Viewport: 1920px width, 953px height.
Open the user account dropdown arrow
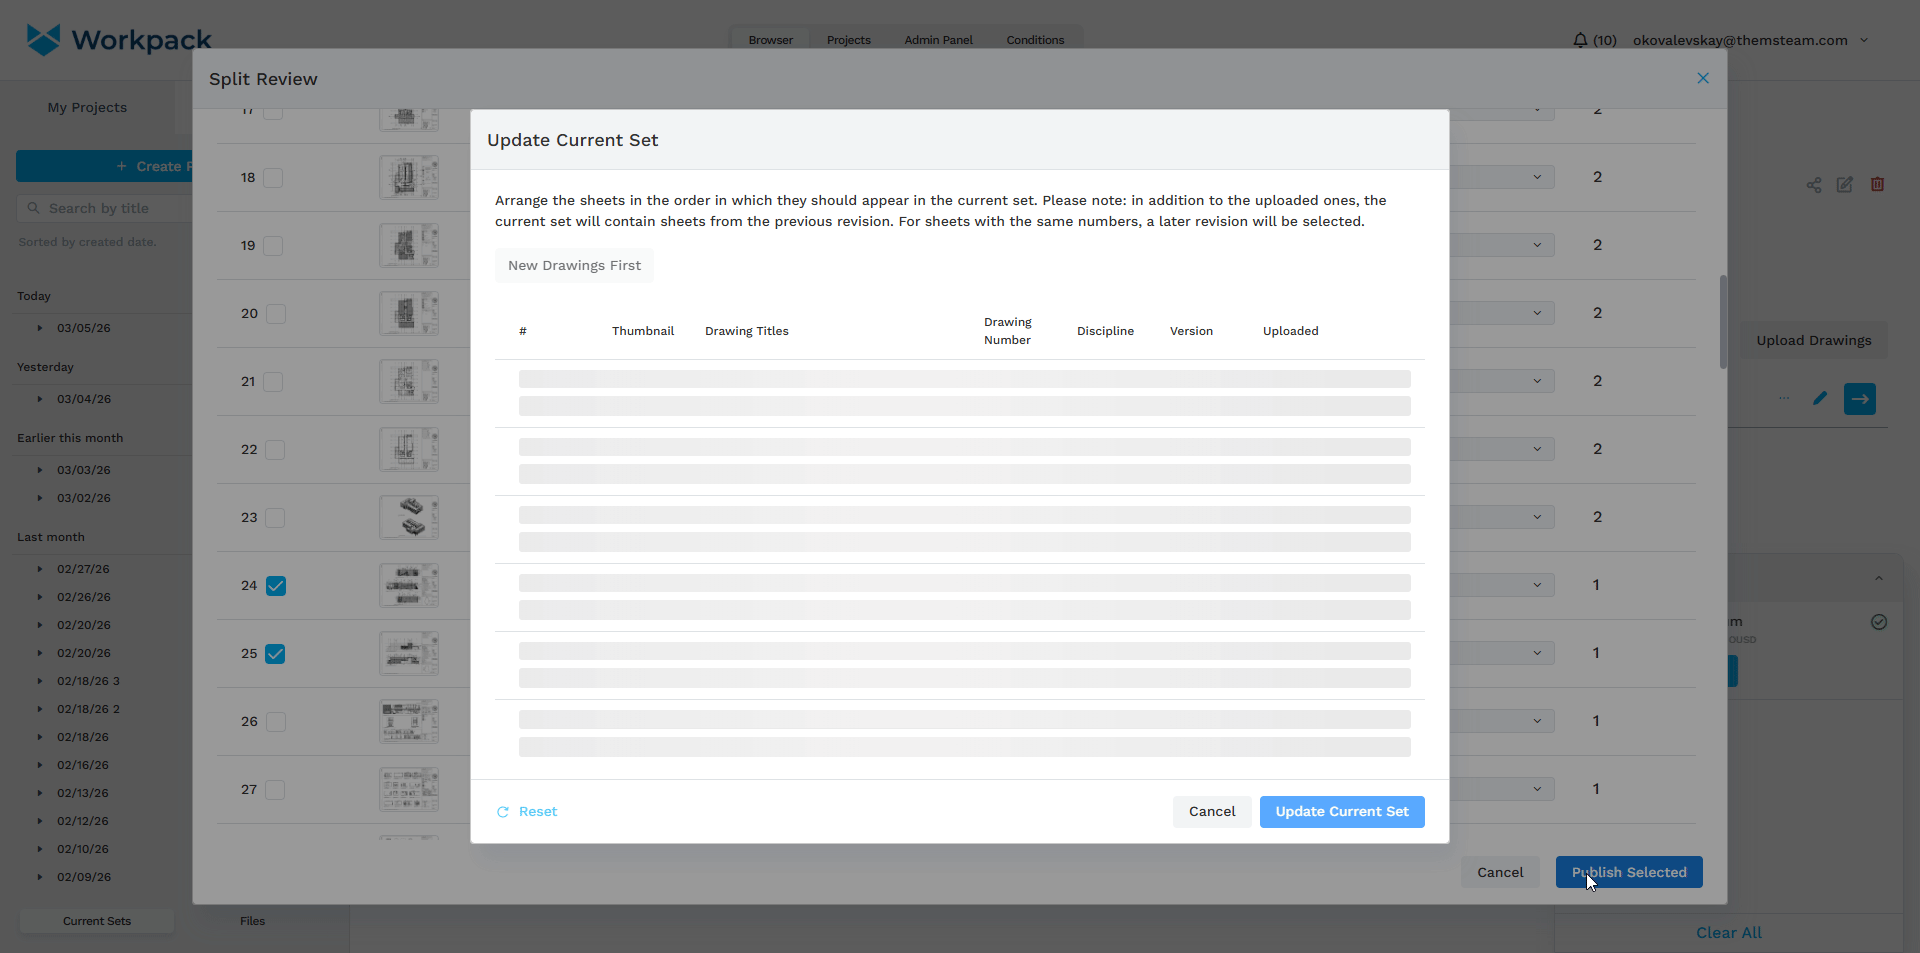coord(1864,40)
